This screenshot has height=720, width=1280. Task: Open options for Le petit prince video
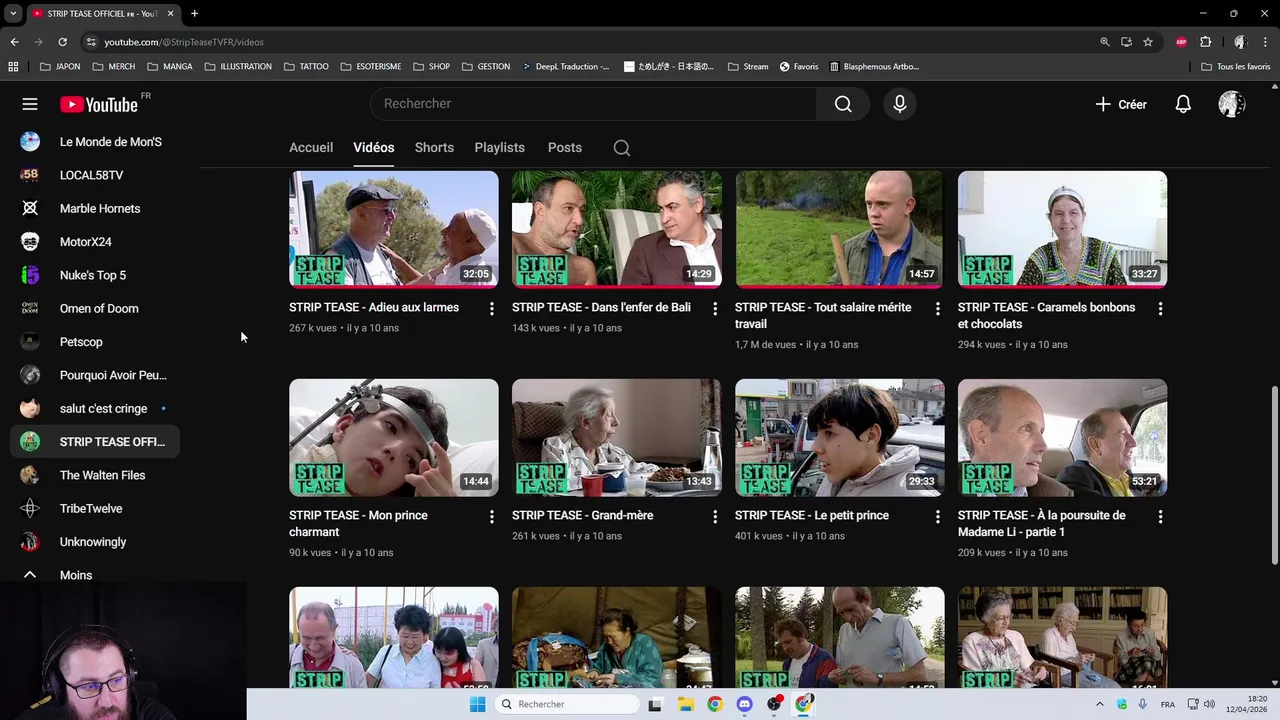(x=937, y=517)
